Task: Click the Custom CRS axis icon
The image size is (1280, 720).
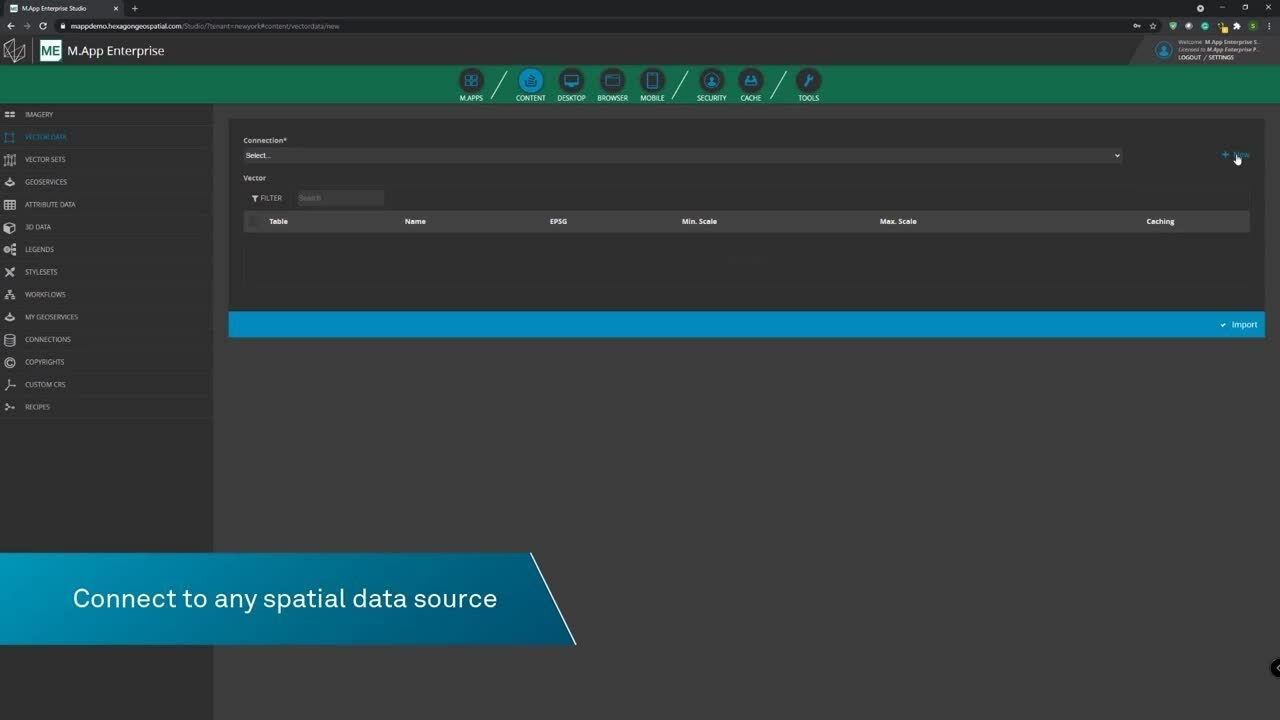Action: pos(10,385)
